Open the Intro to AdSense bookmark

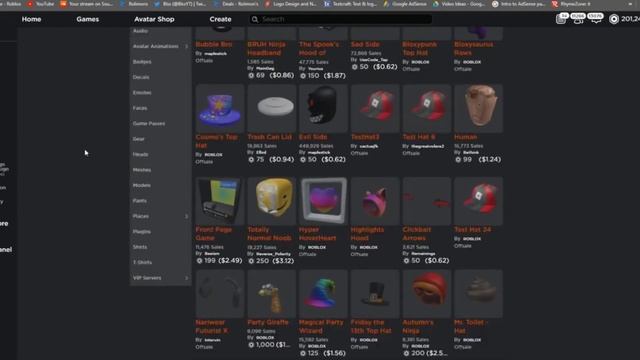coord(518,4)
